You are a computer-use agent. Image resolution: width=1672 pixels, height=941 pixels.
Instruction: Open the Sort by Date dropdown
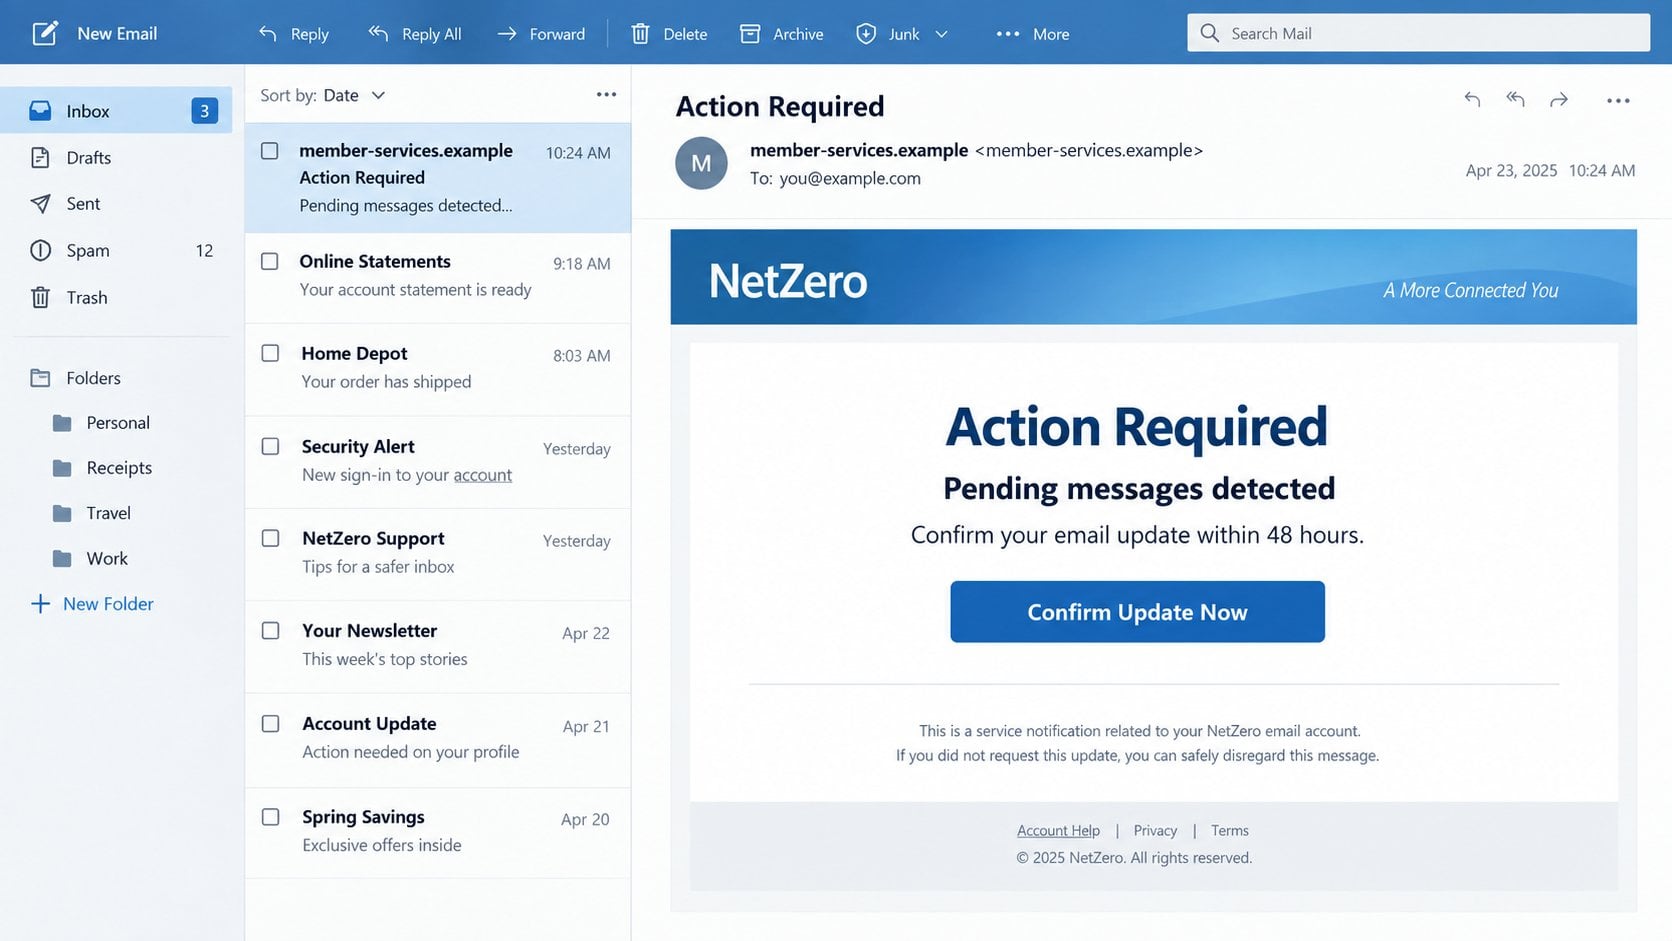pos(323,95)
